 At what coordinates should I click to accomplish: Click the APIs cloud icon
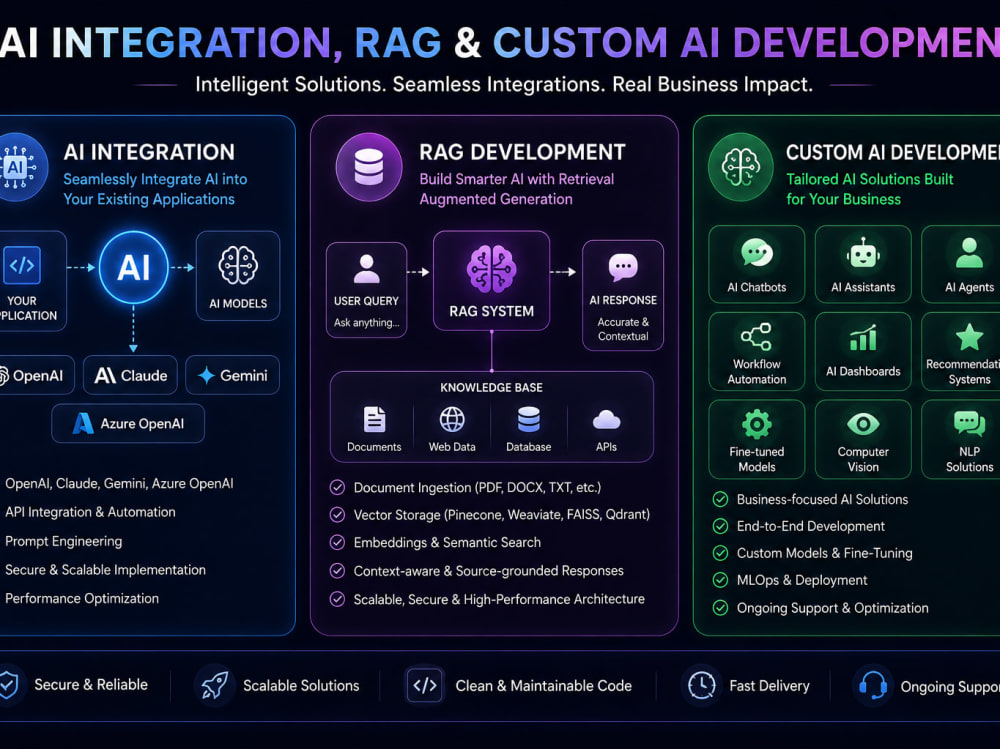[607, 420]
